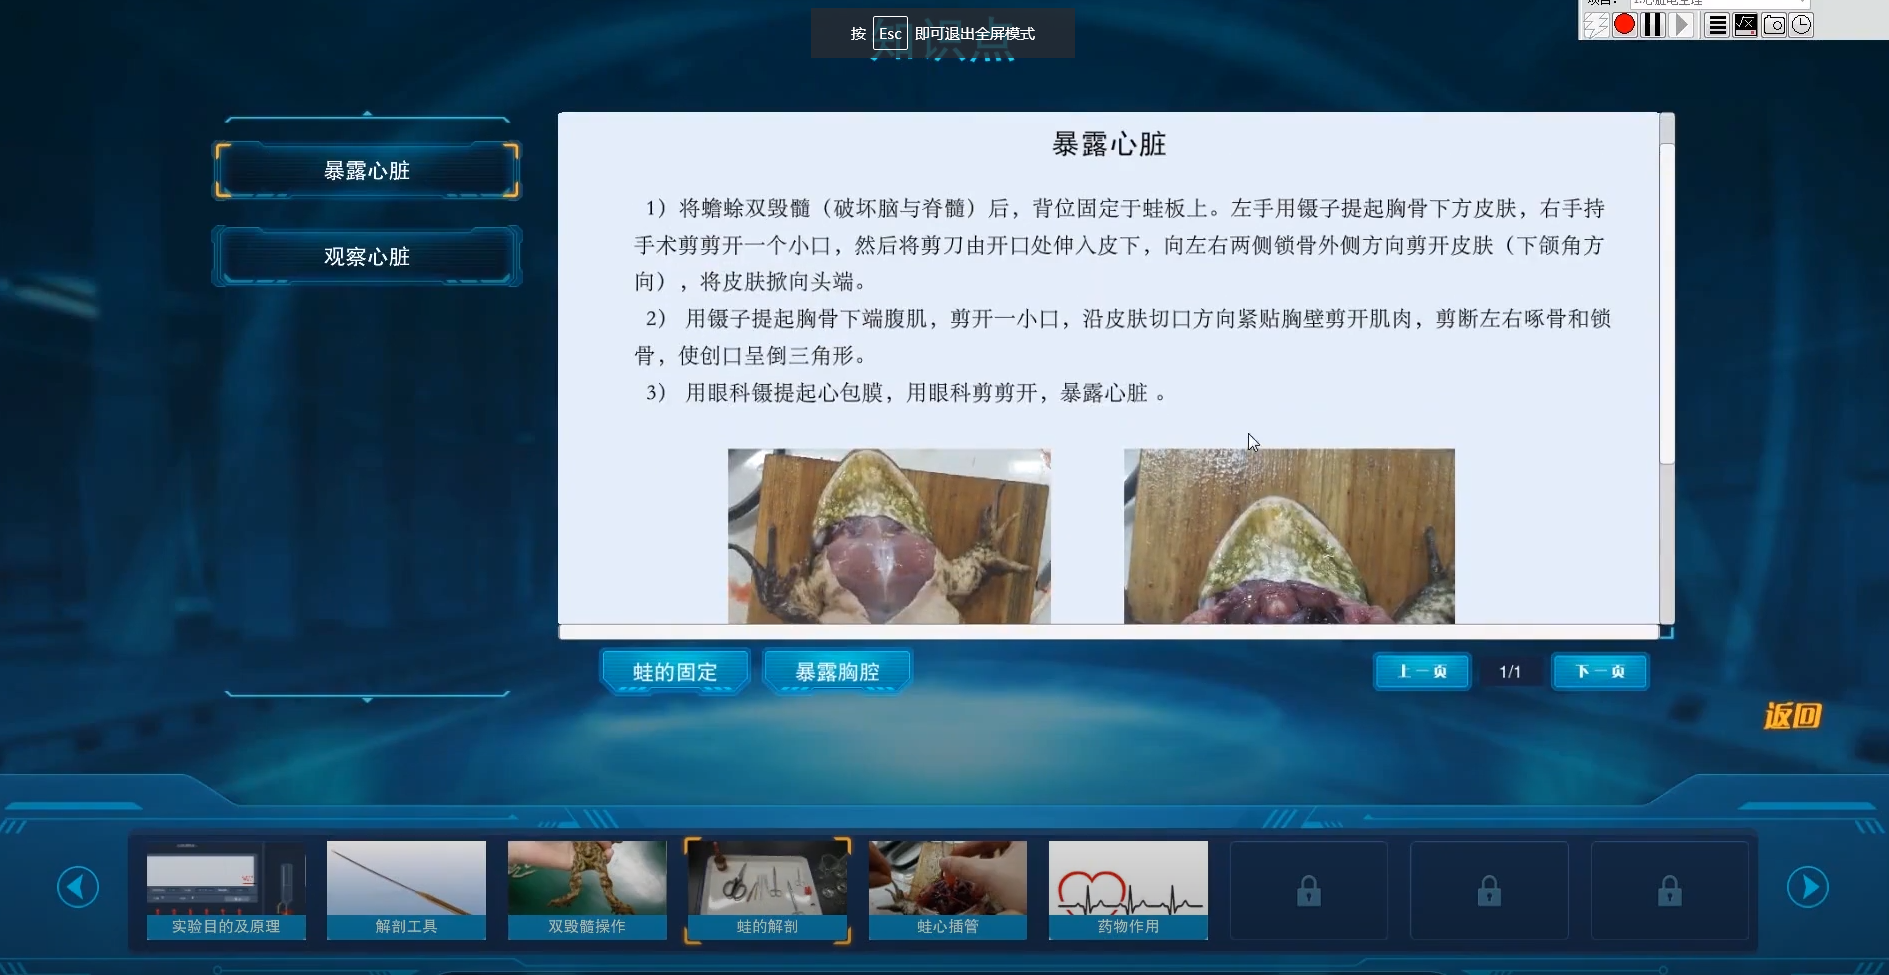Open the 实验目的及原理 thumbnail

226,890
